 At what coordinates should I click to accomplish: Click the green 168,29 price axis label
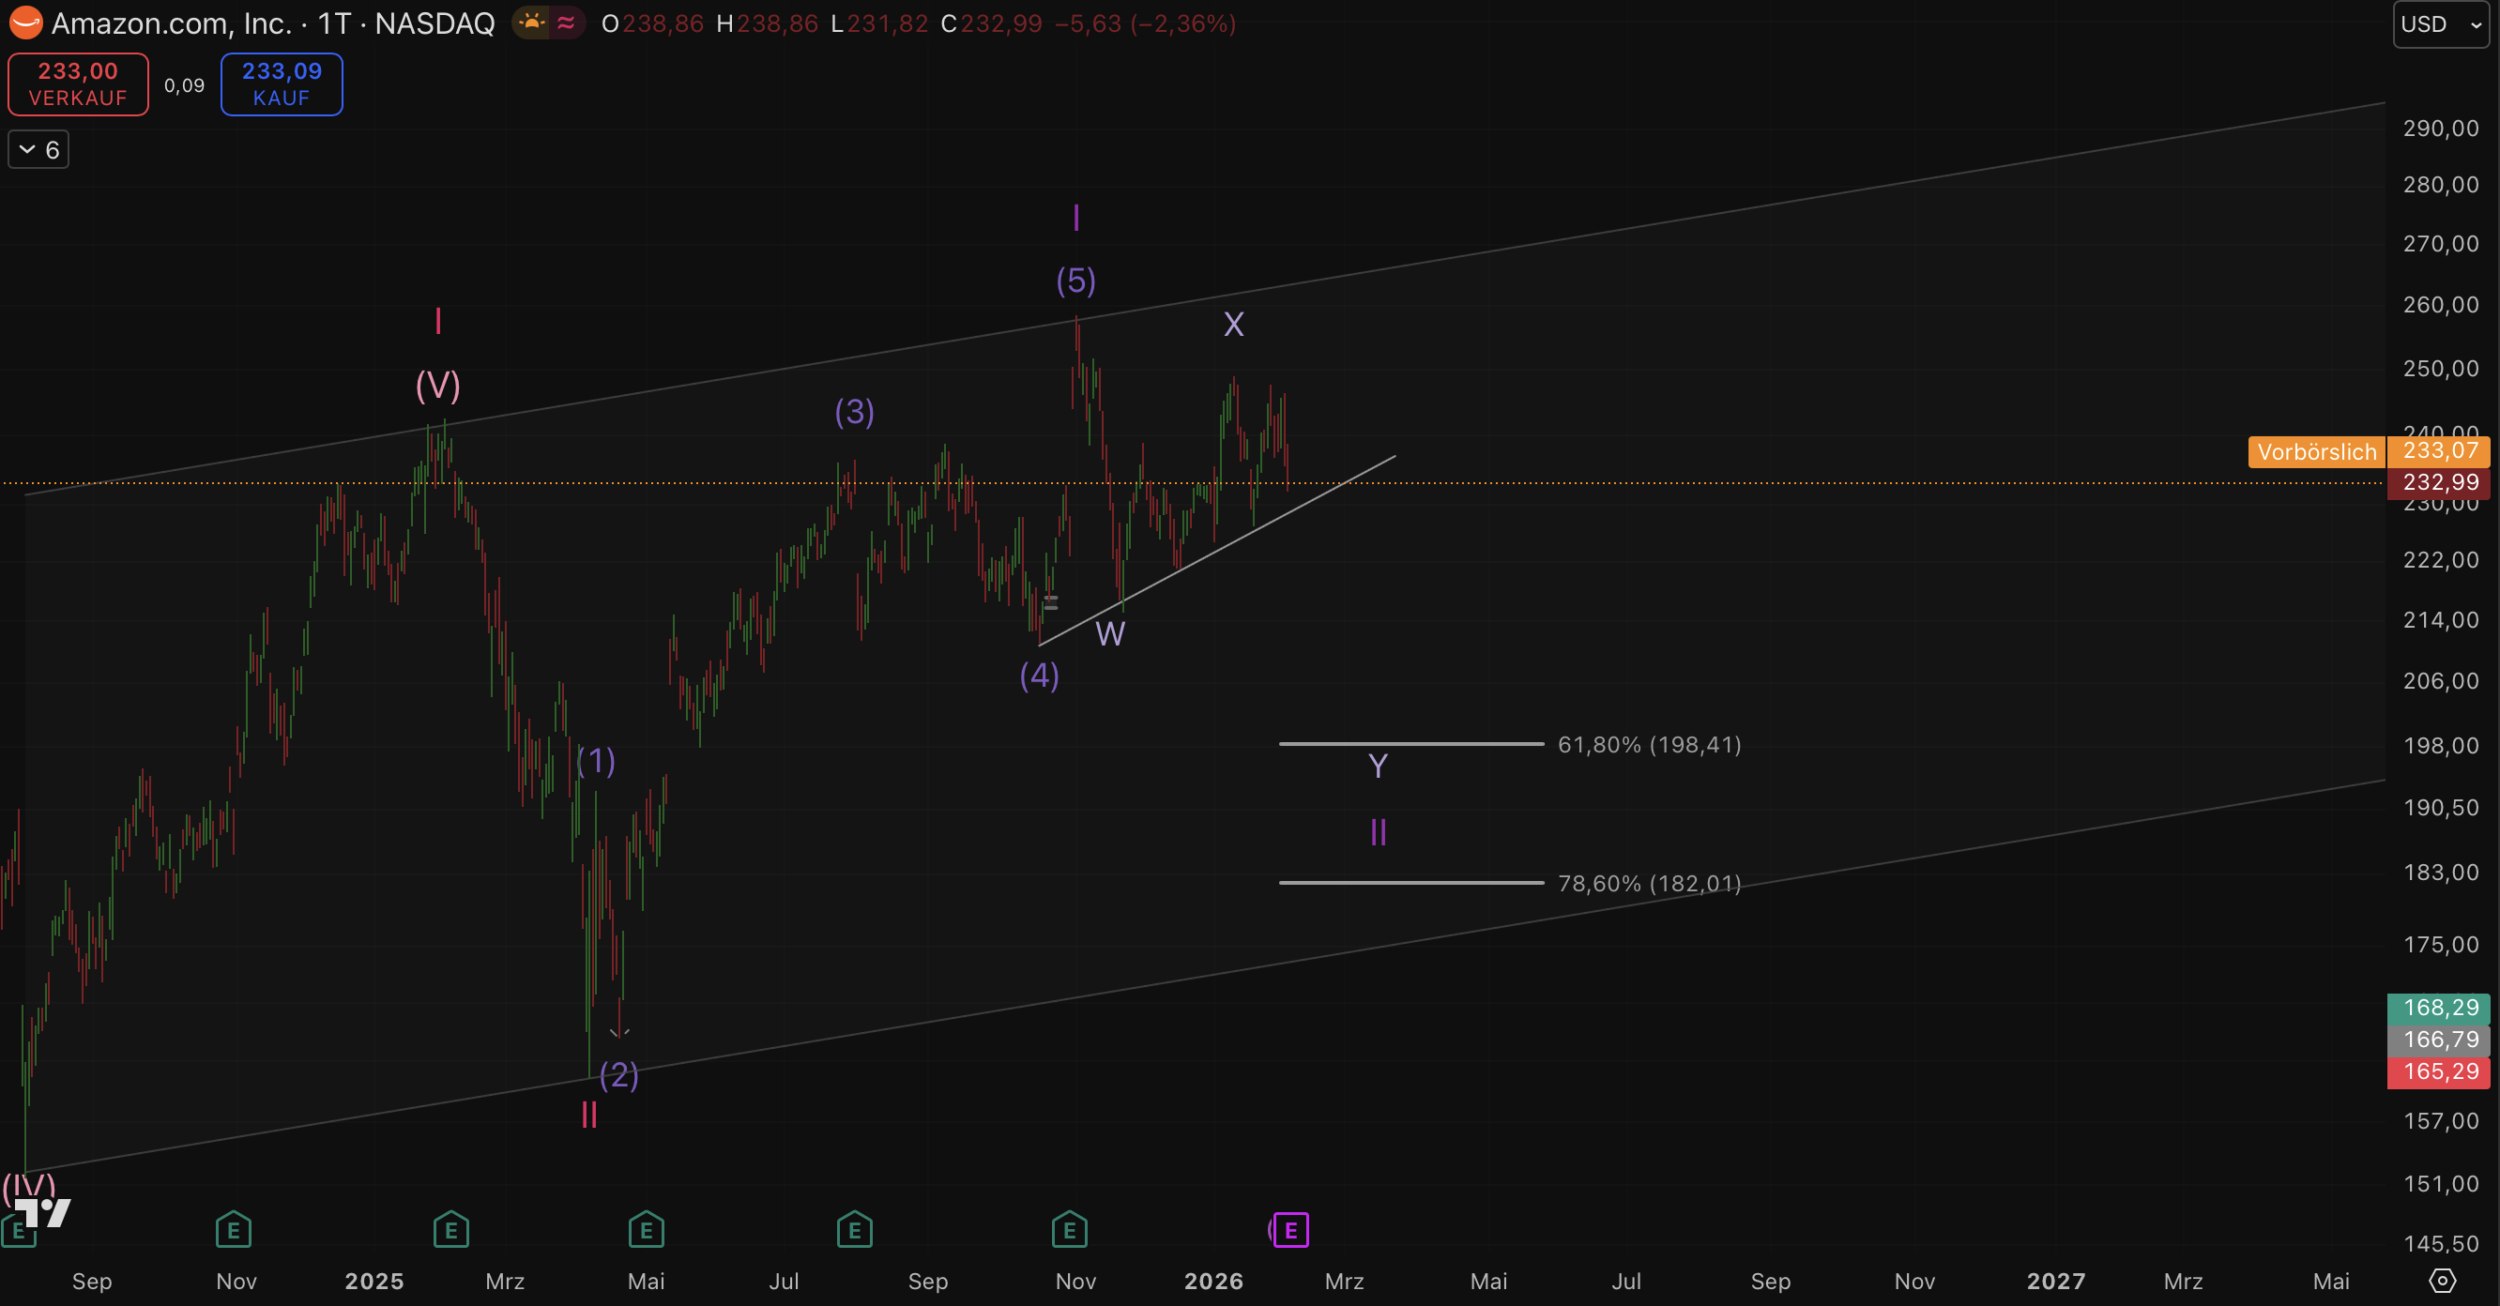(x=2441, y=1008)
